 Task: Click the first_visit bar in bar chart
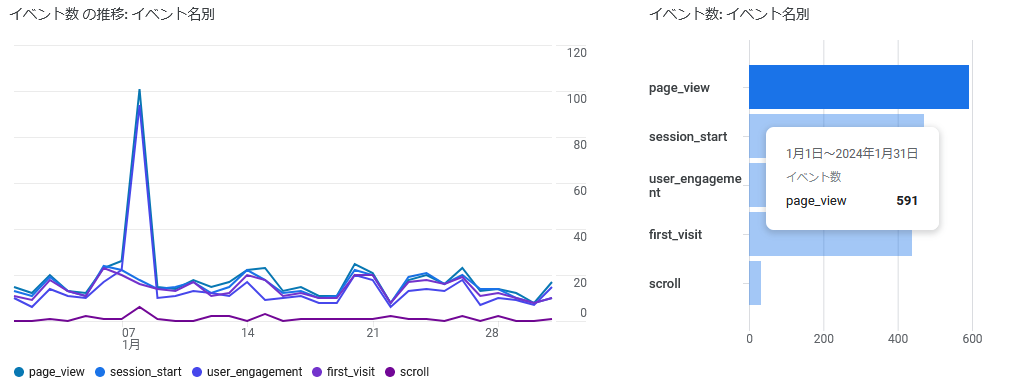coord(830,234)
